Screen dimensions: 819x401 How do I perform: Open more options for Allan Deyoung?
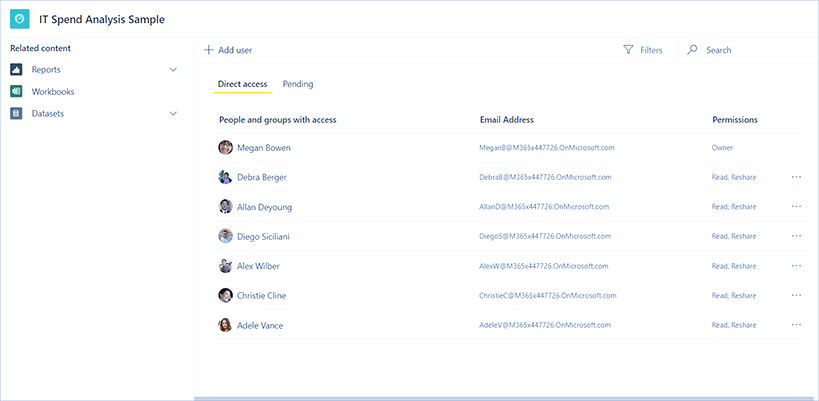pos(796,207)
